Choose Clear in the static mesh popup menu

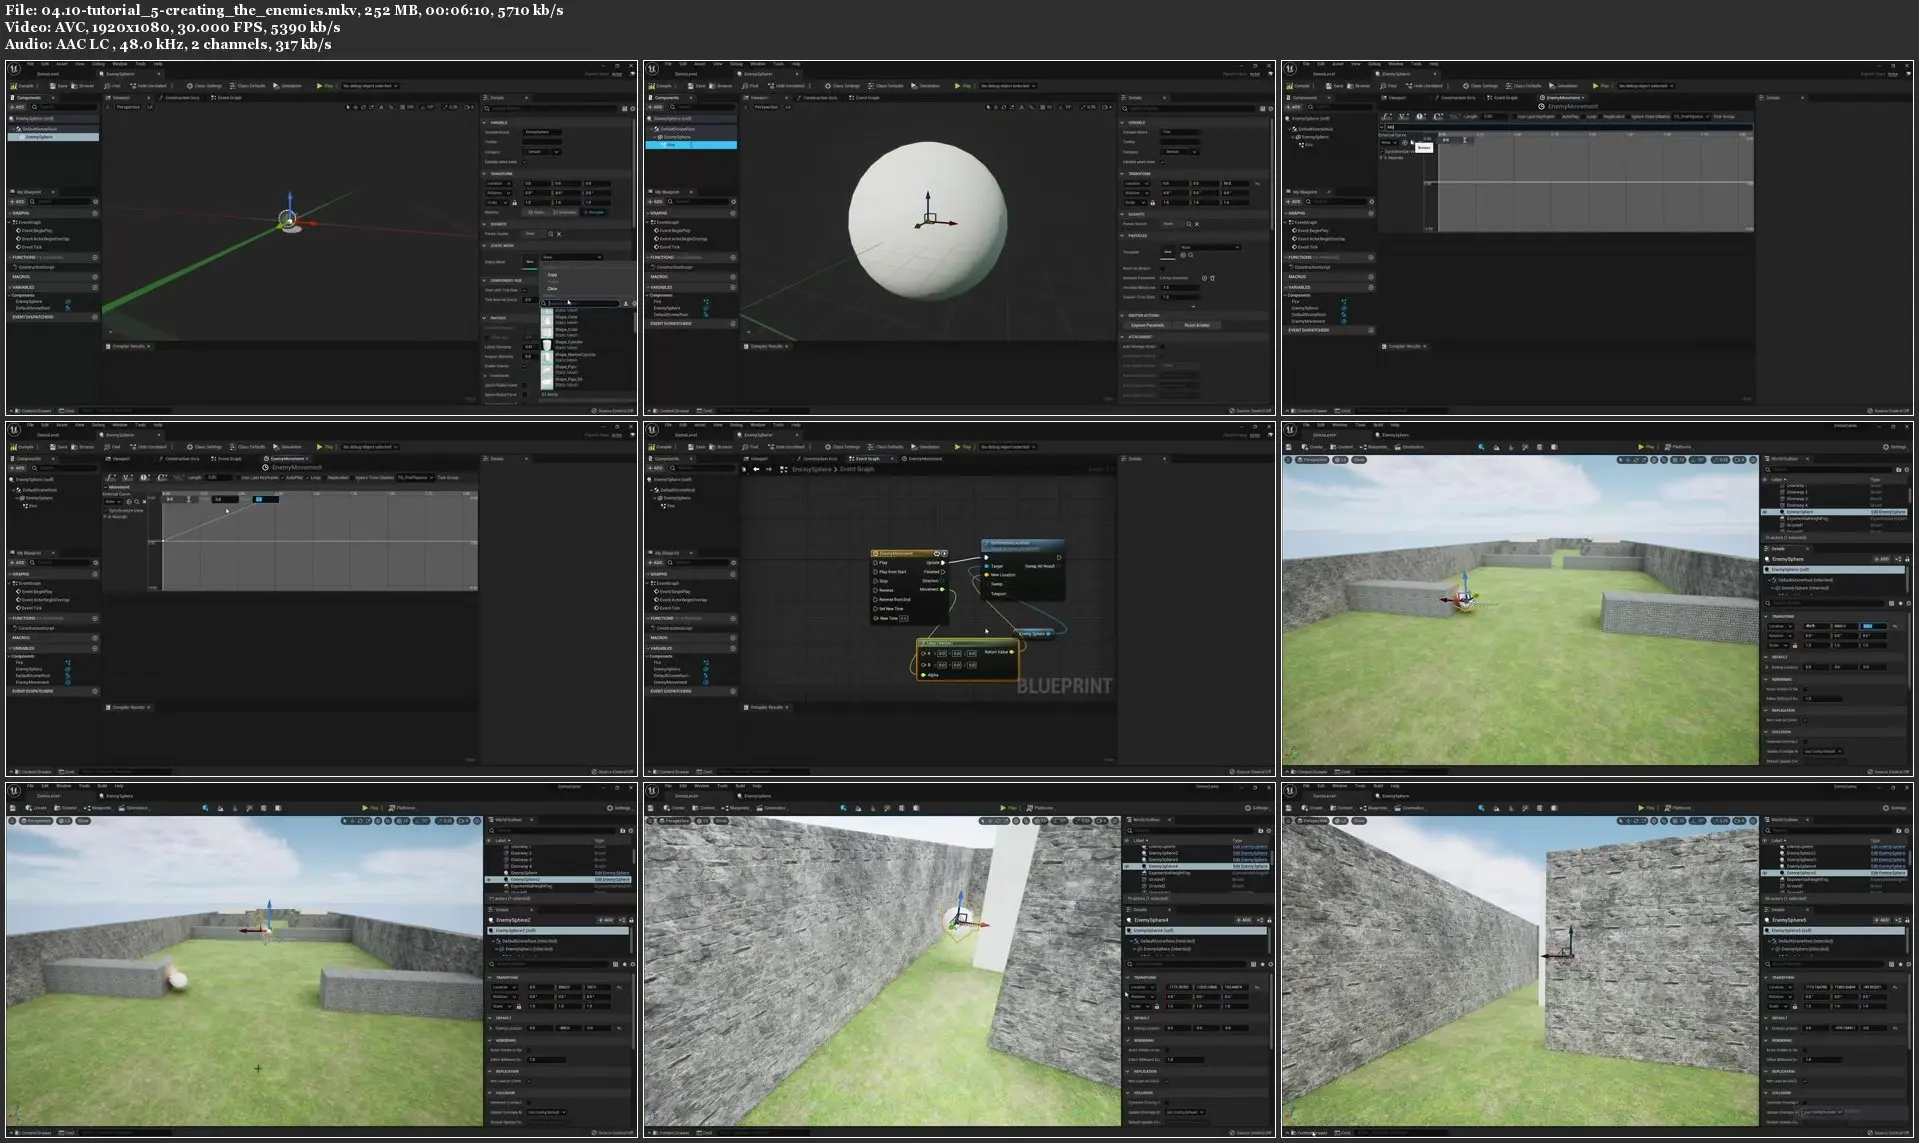coord(552,288)
